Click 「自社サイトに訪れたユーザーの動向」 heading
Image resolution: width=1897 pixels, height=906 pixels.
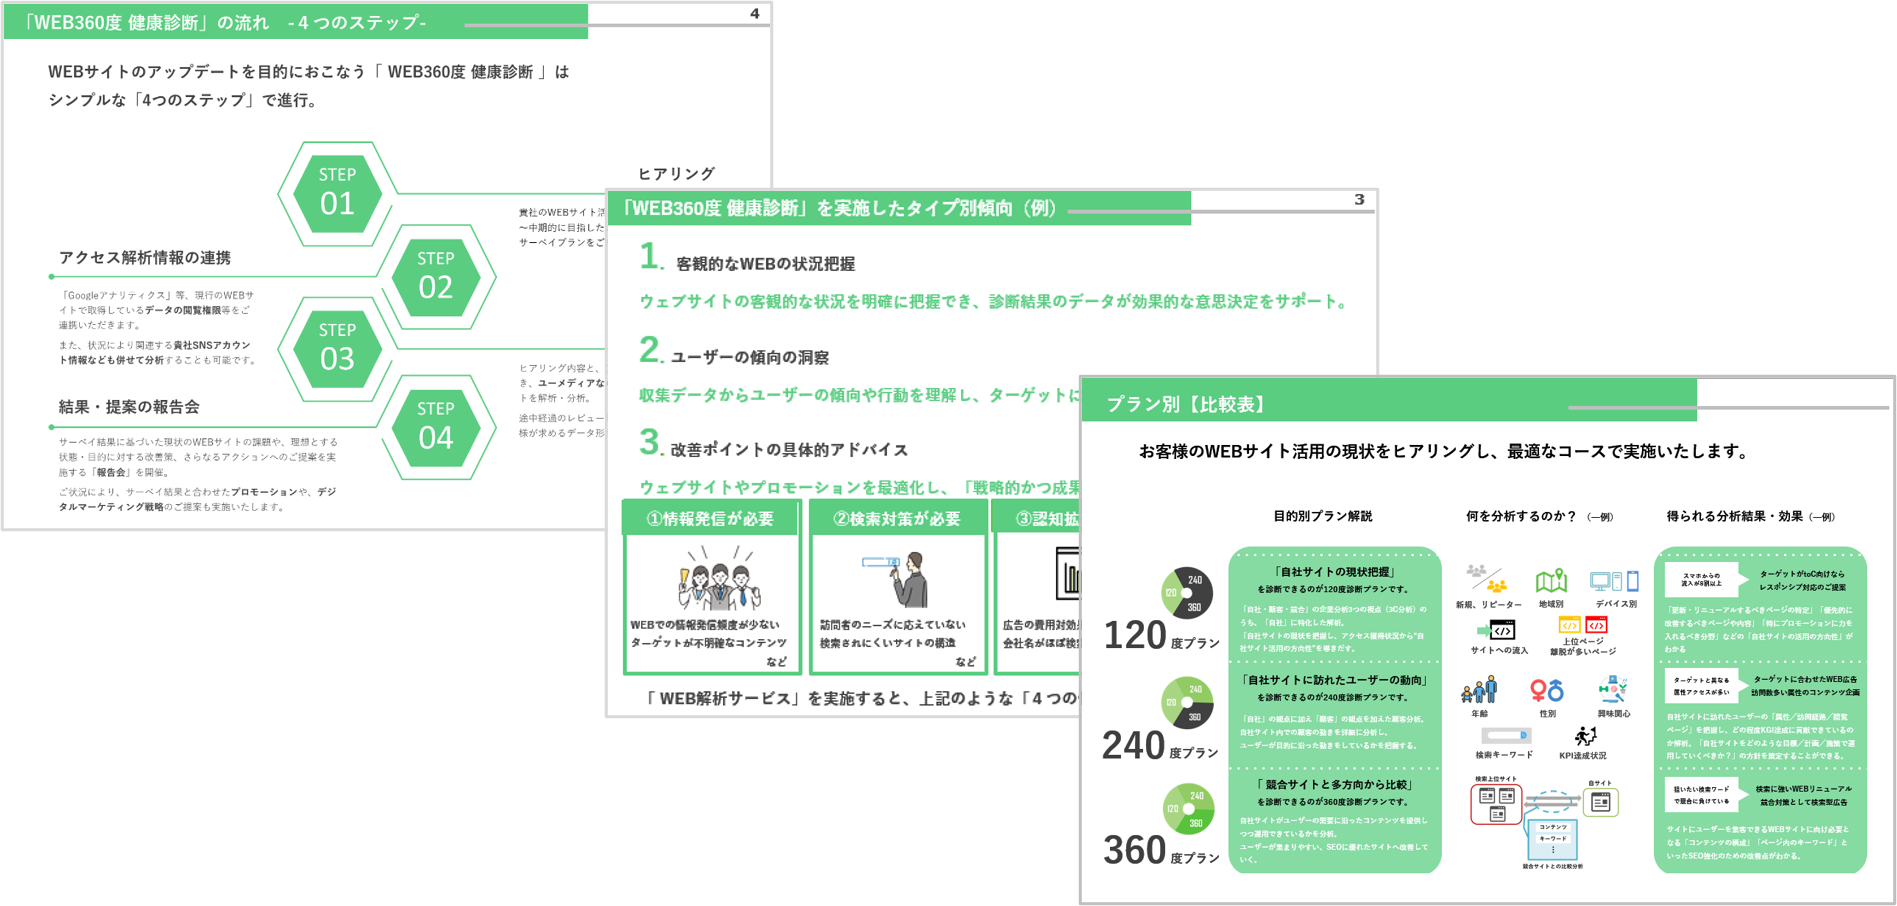[1334, 680]
